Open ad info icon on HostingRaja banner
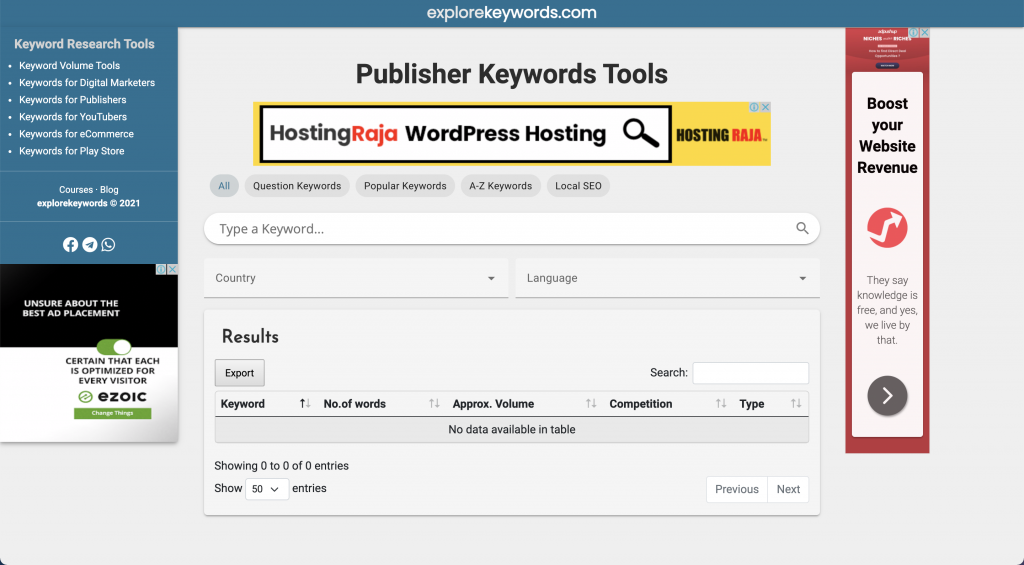 click(x=754, y=107)
